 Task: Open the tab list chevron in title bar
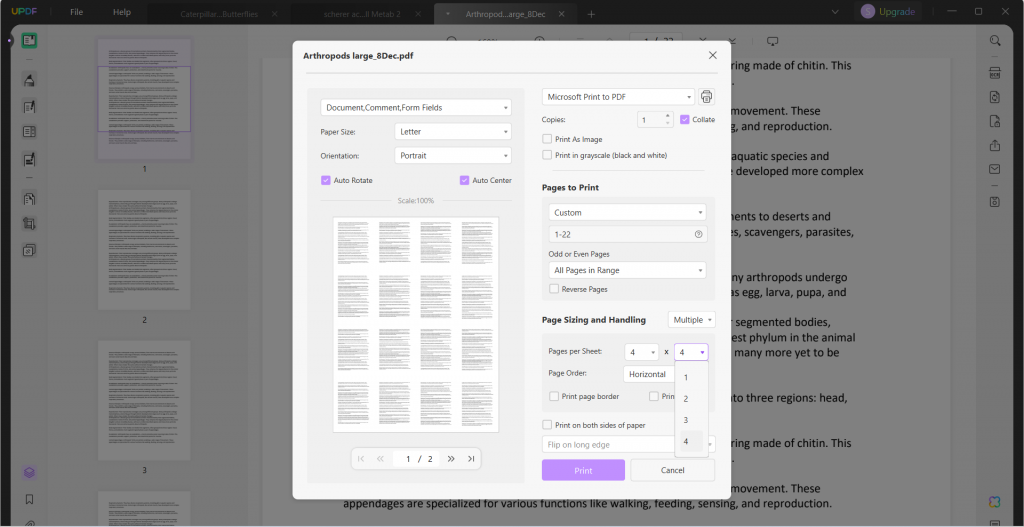[x=835, y=12]
